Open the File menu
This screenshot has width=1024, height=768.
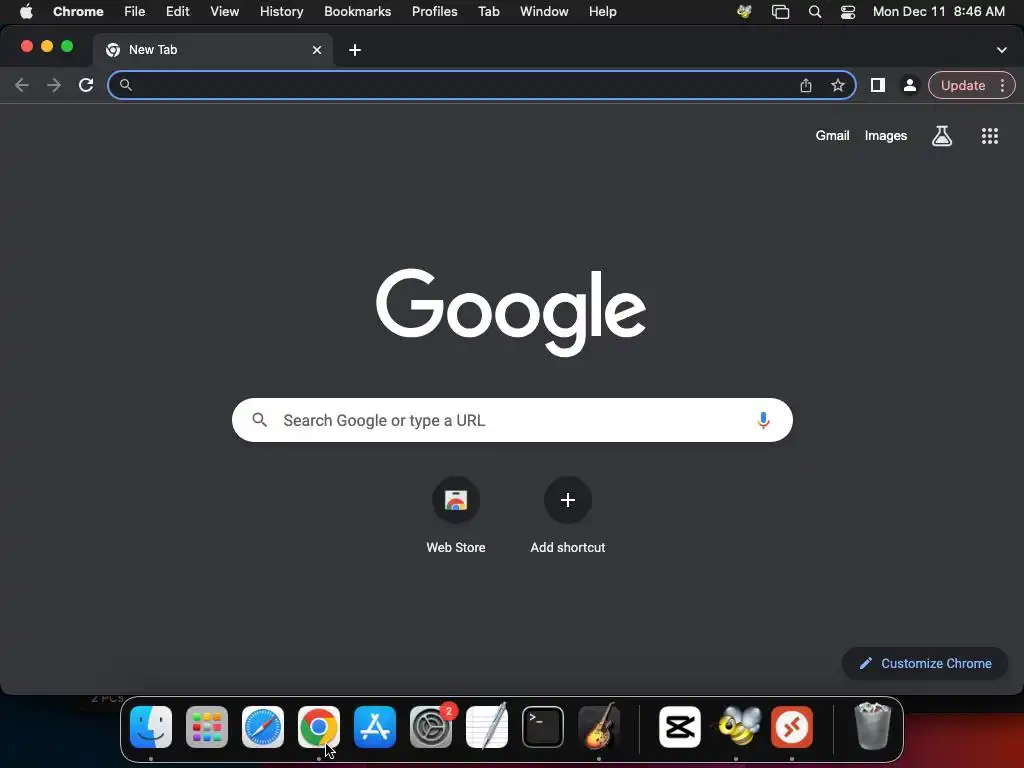pyautogui.click(x=135, y=12)
